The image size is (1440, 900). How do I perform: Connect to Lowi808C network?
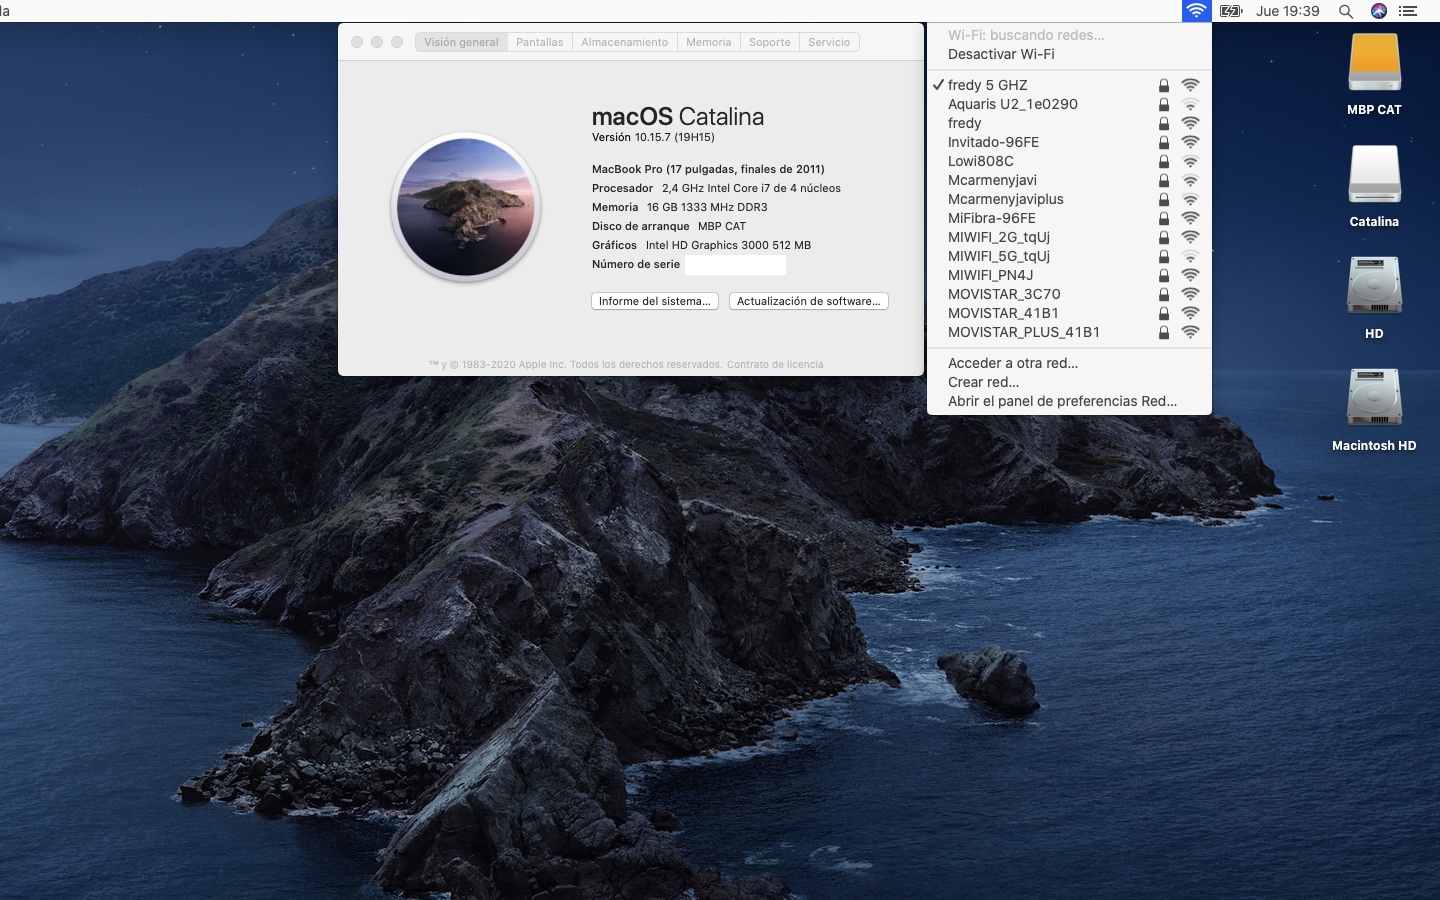tap(1069, 161)
